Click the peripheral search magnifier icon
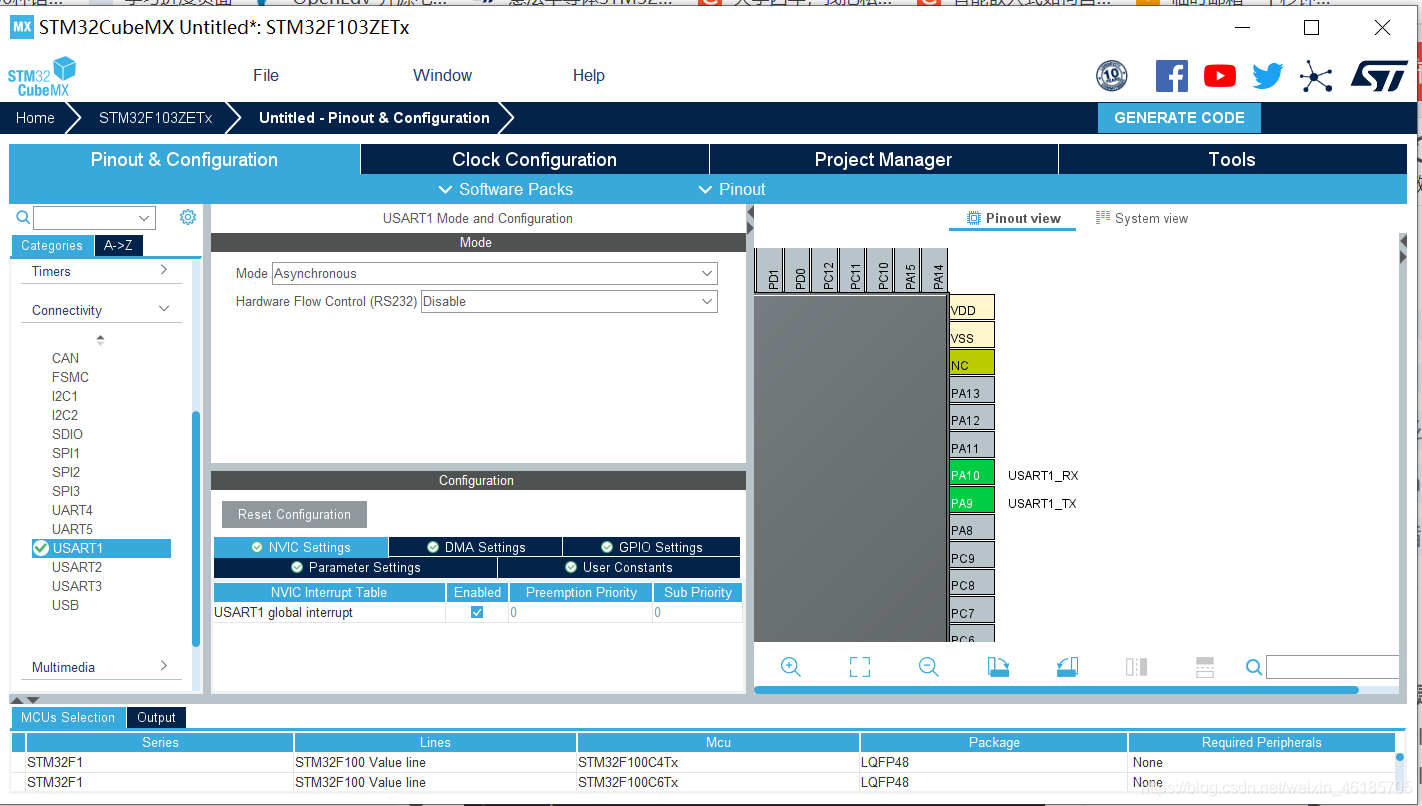This screenshot has width=1422, height=806. click(x=23, y=217)
